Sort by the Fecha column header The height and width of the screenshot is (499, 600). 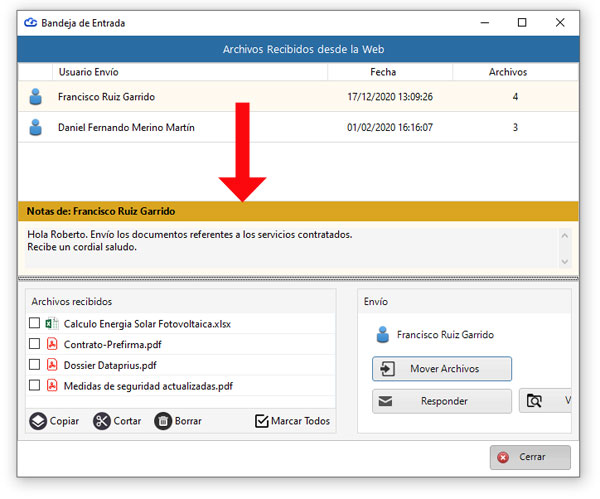tap(390, 72)
